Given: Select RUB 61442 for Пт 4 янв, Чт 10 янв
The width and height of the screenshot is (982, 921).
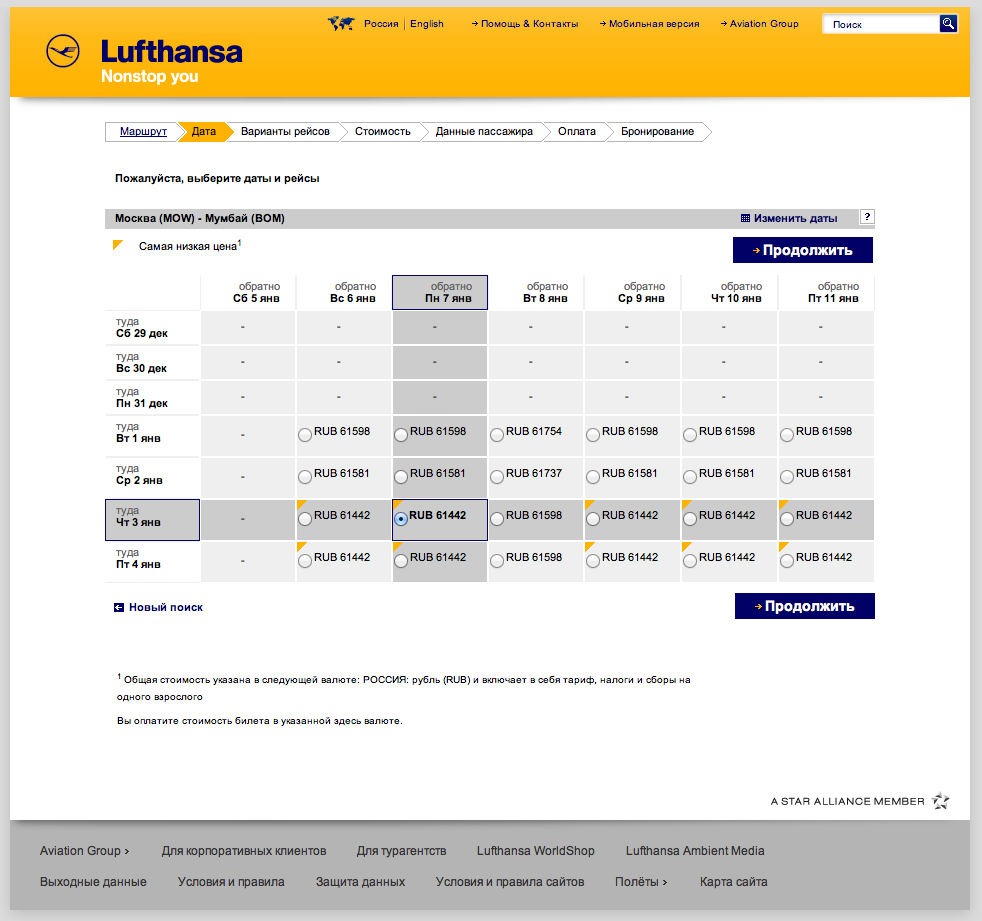Looking at the screenshot, I should click(x=690, y=560).
